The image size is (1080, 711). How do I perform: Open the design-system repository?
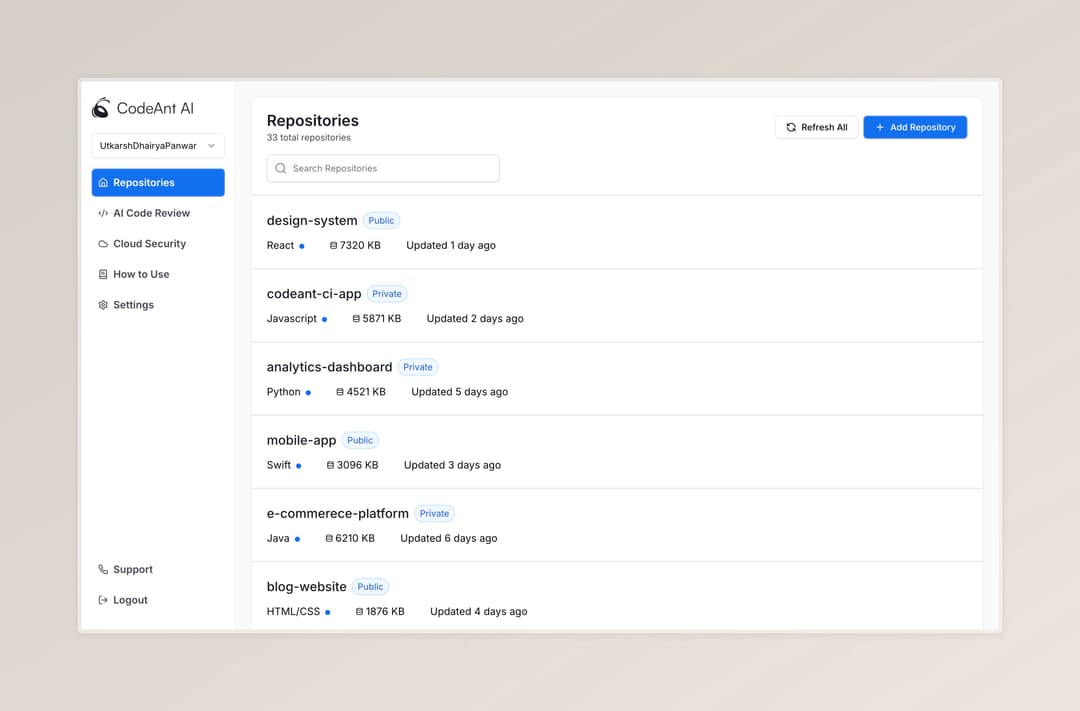(x=312, y=221)
